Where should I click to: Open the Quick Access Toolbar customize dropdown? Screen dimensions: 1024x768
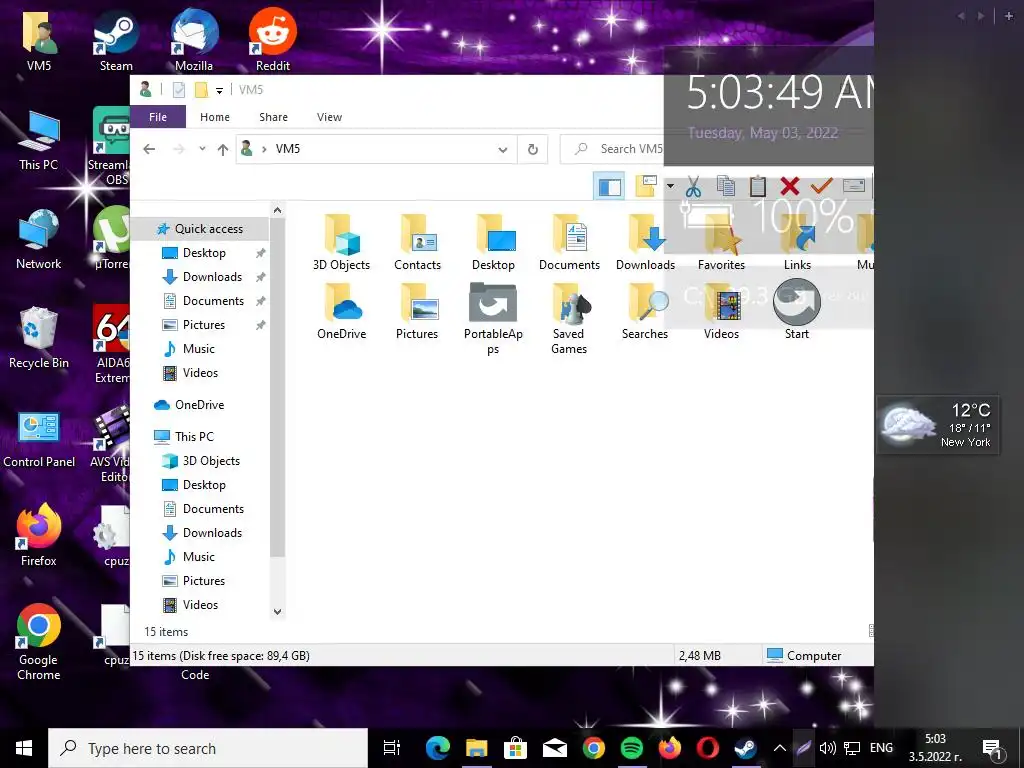click(x=219, y=90)
